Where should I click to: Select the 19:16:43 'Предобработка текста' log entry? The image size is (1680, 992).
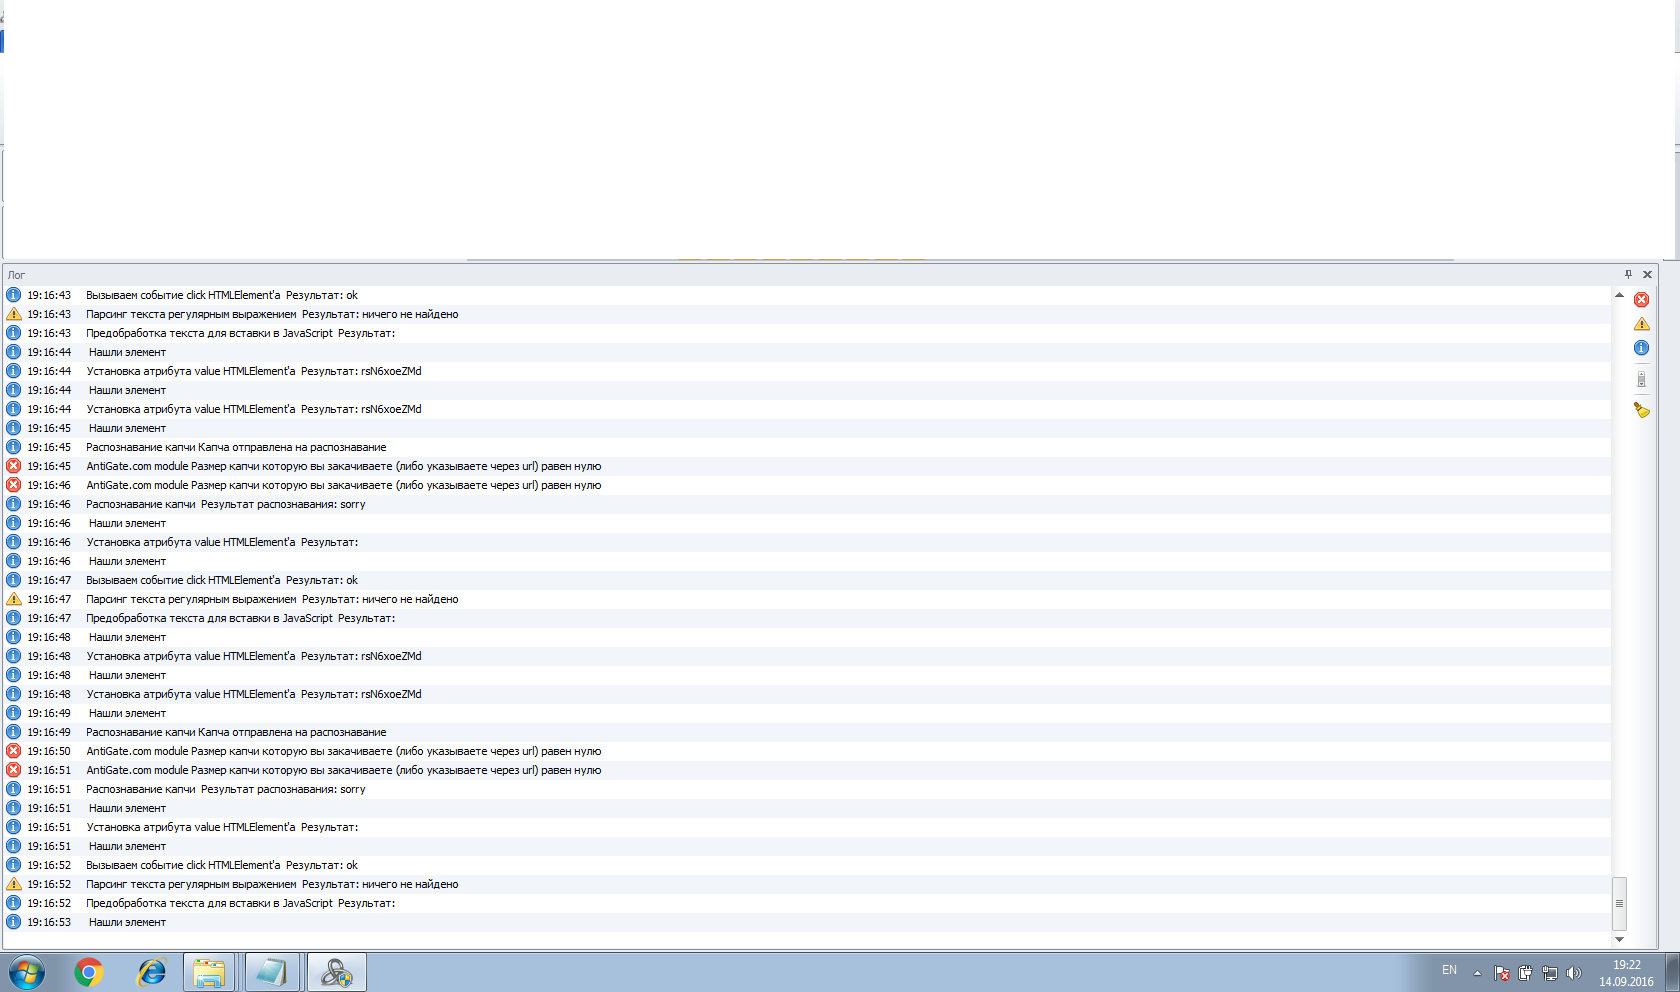click(807, 333)
